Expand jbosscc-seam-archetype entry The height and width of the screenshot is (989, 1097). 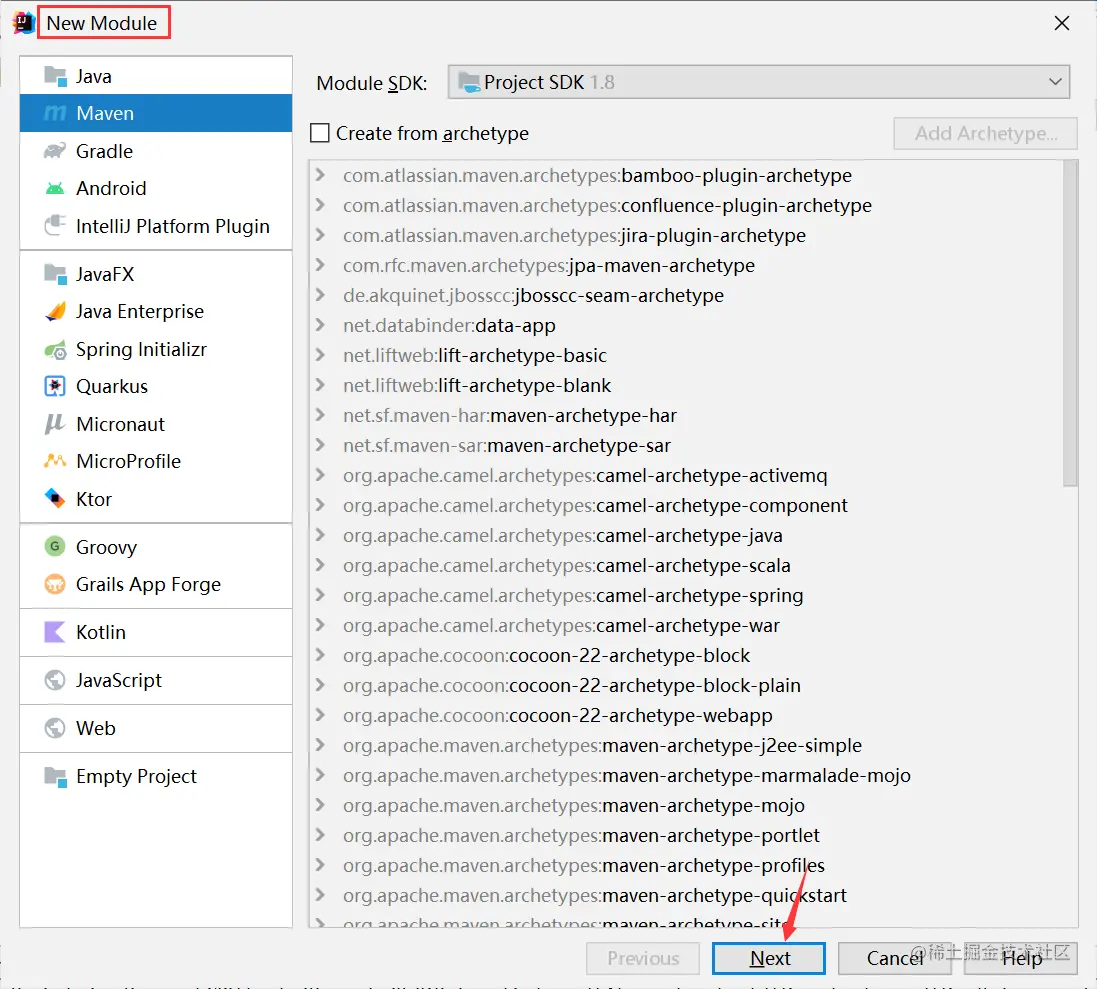click(x=320, y=294)
